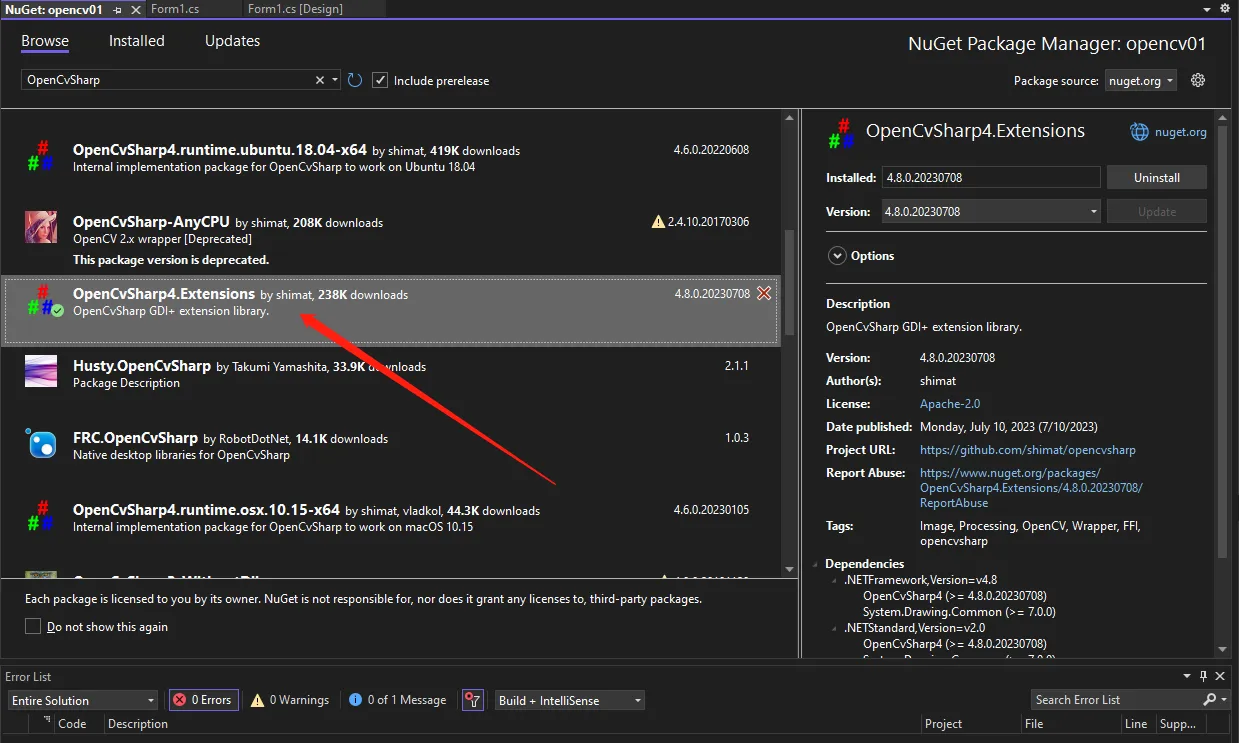The image size is (1239, 743).
Task: Select OpenCvSharp4.runtime.osx.10.15-x64 package icon
Action: pyautogui.click(x=40, y=514)
